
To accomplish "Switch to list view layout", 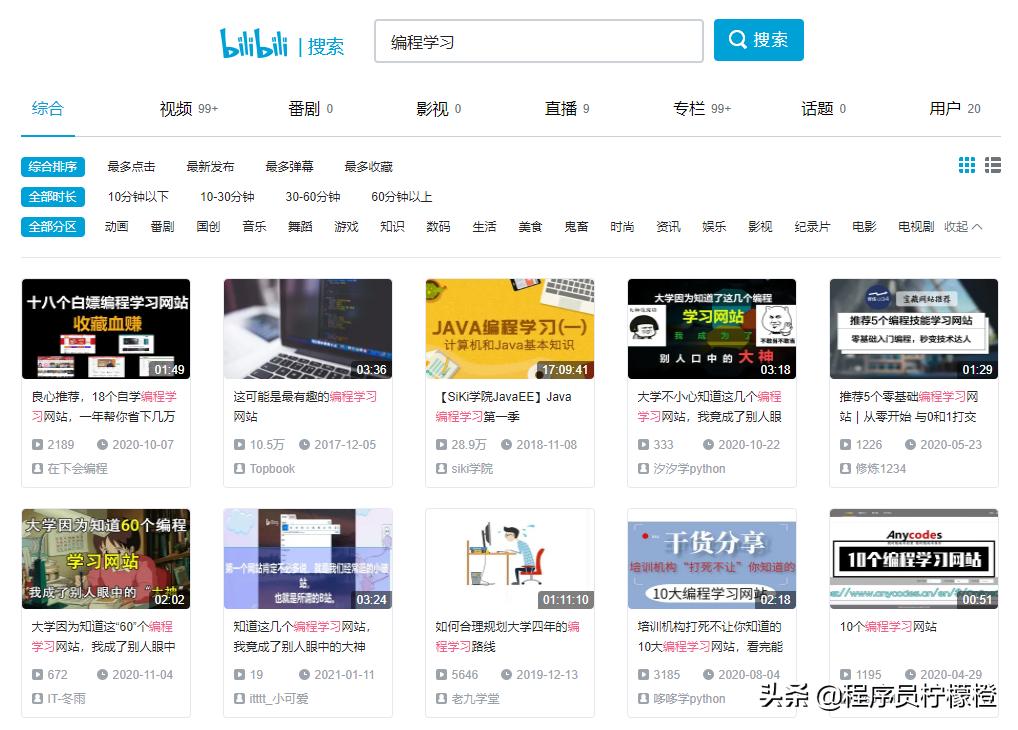I will pyautogui.click(x=992, y=166).
